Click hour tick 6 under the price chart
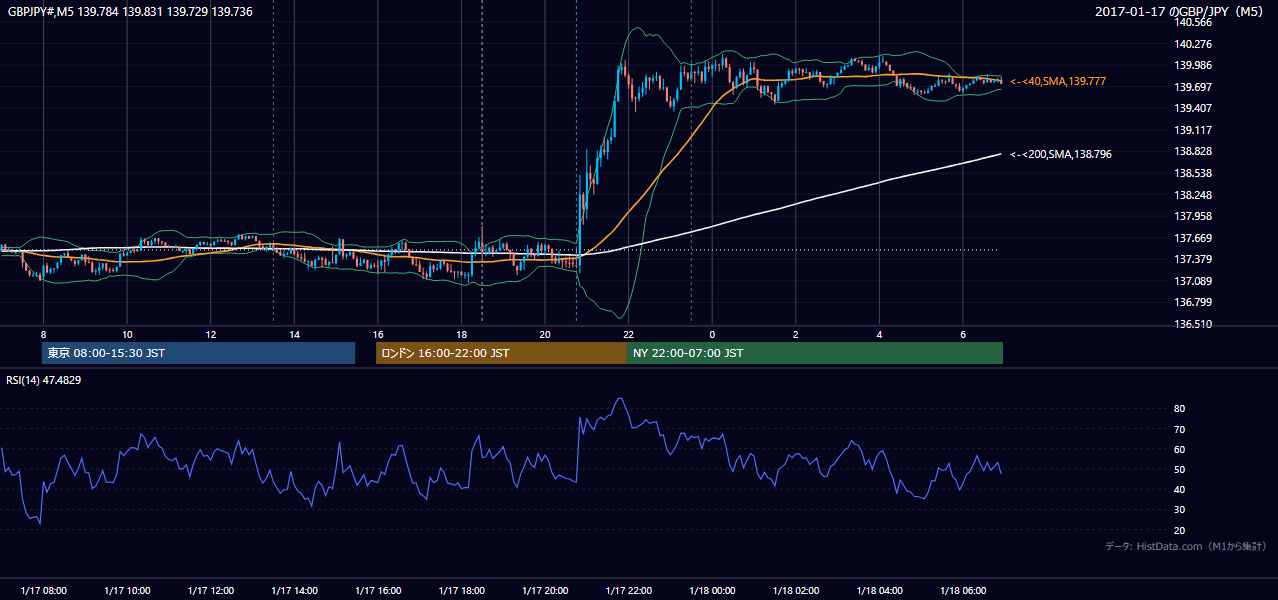Image resolution: width=1278 pixels, height=600 pixels. [962, 333]
